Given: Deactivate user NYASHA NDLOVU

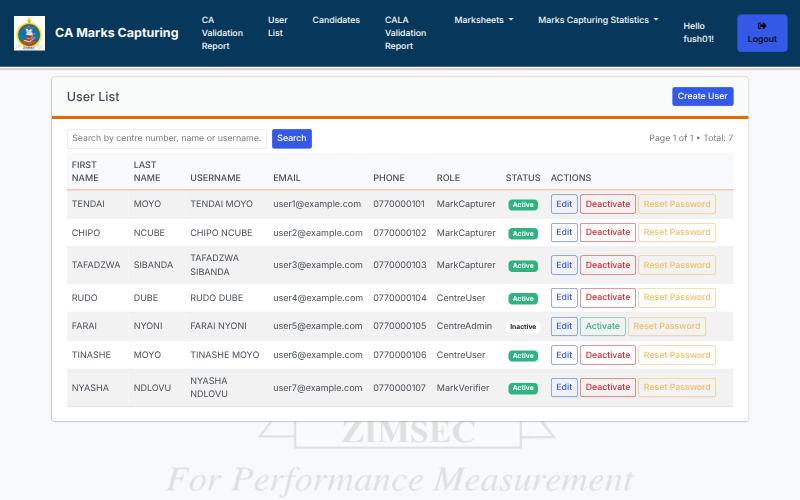Looking at the screenshot, I should click(x=607, y=387).
